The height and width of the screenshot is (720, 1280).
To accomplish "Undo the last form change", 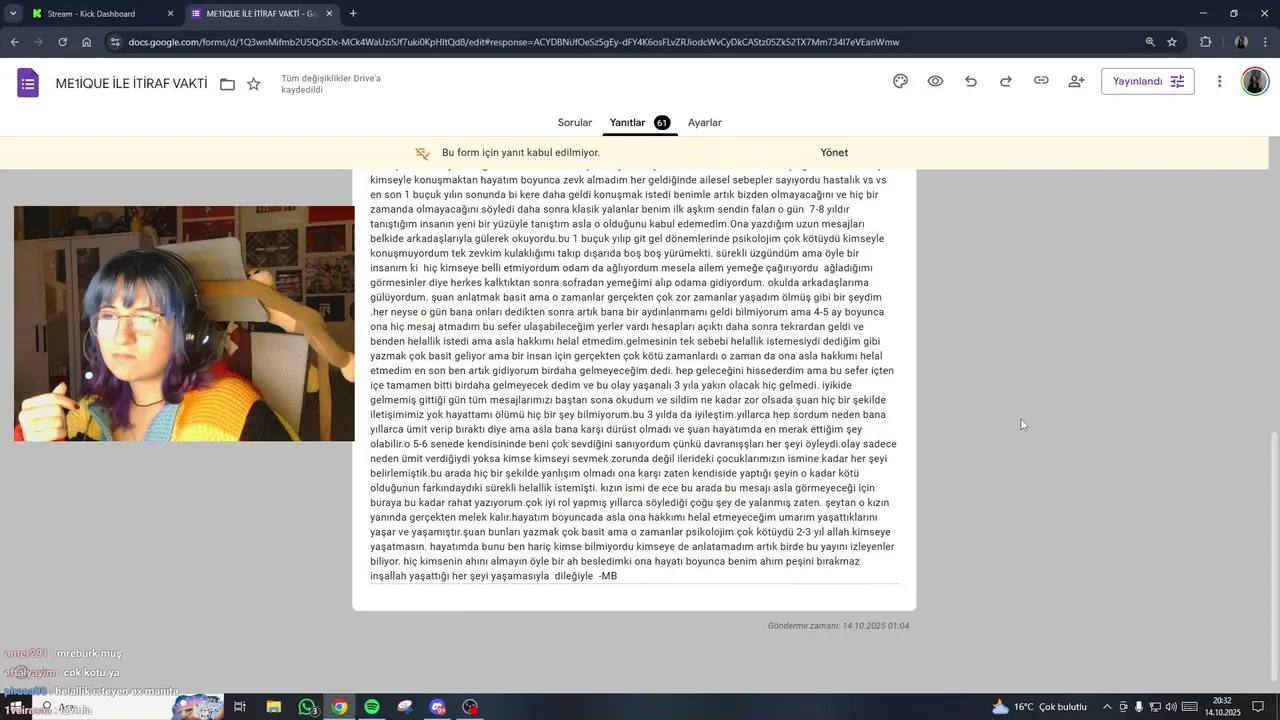I will point(971,81).
